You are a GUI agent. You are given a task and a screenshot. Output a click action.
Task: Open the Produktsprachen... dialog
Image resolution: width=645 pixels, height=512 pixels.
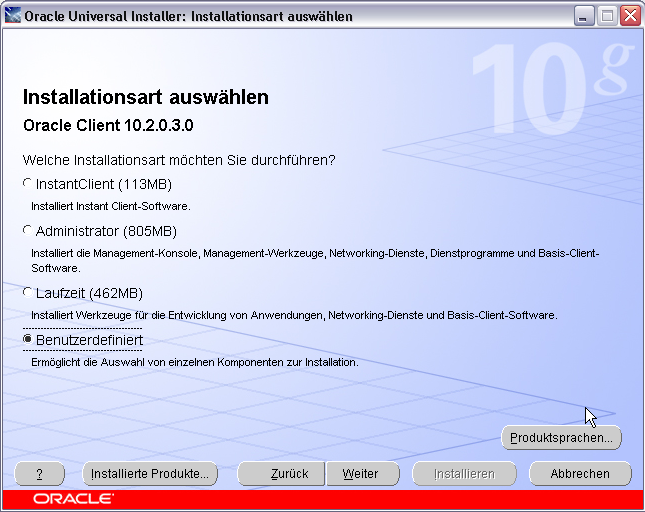point(561,438)
